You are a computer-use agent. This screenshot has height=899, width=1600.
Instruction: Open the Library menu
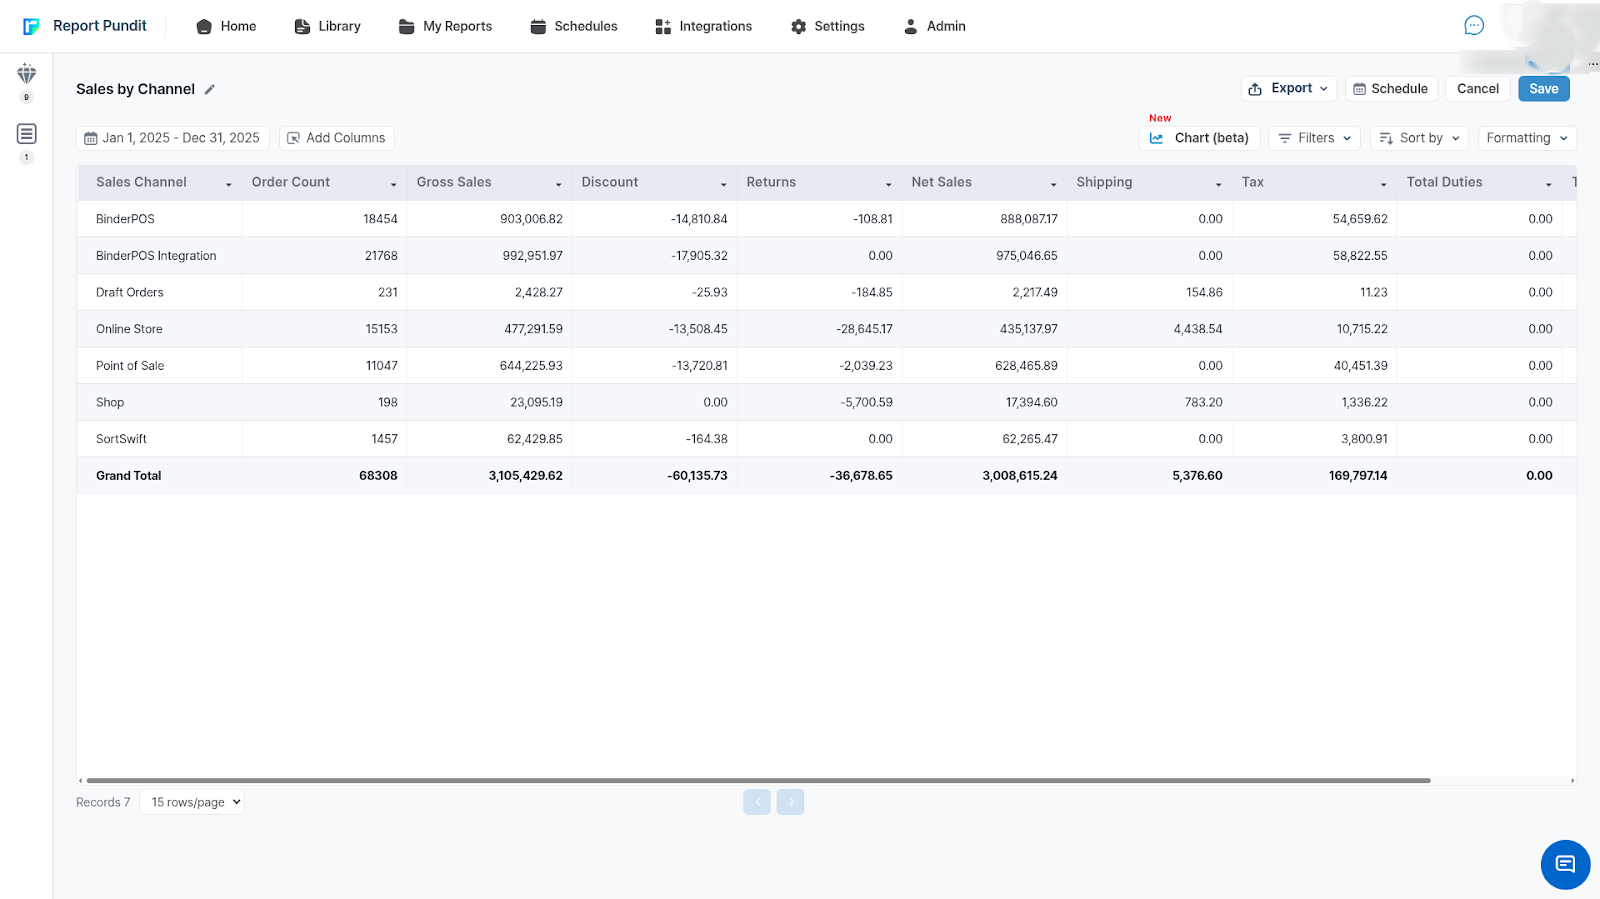pyautogui.click(x=327, y=26)
